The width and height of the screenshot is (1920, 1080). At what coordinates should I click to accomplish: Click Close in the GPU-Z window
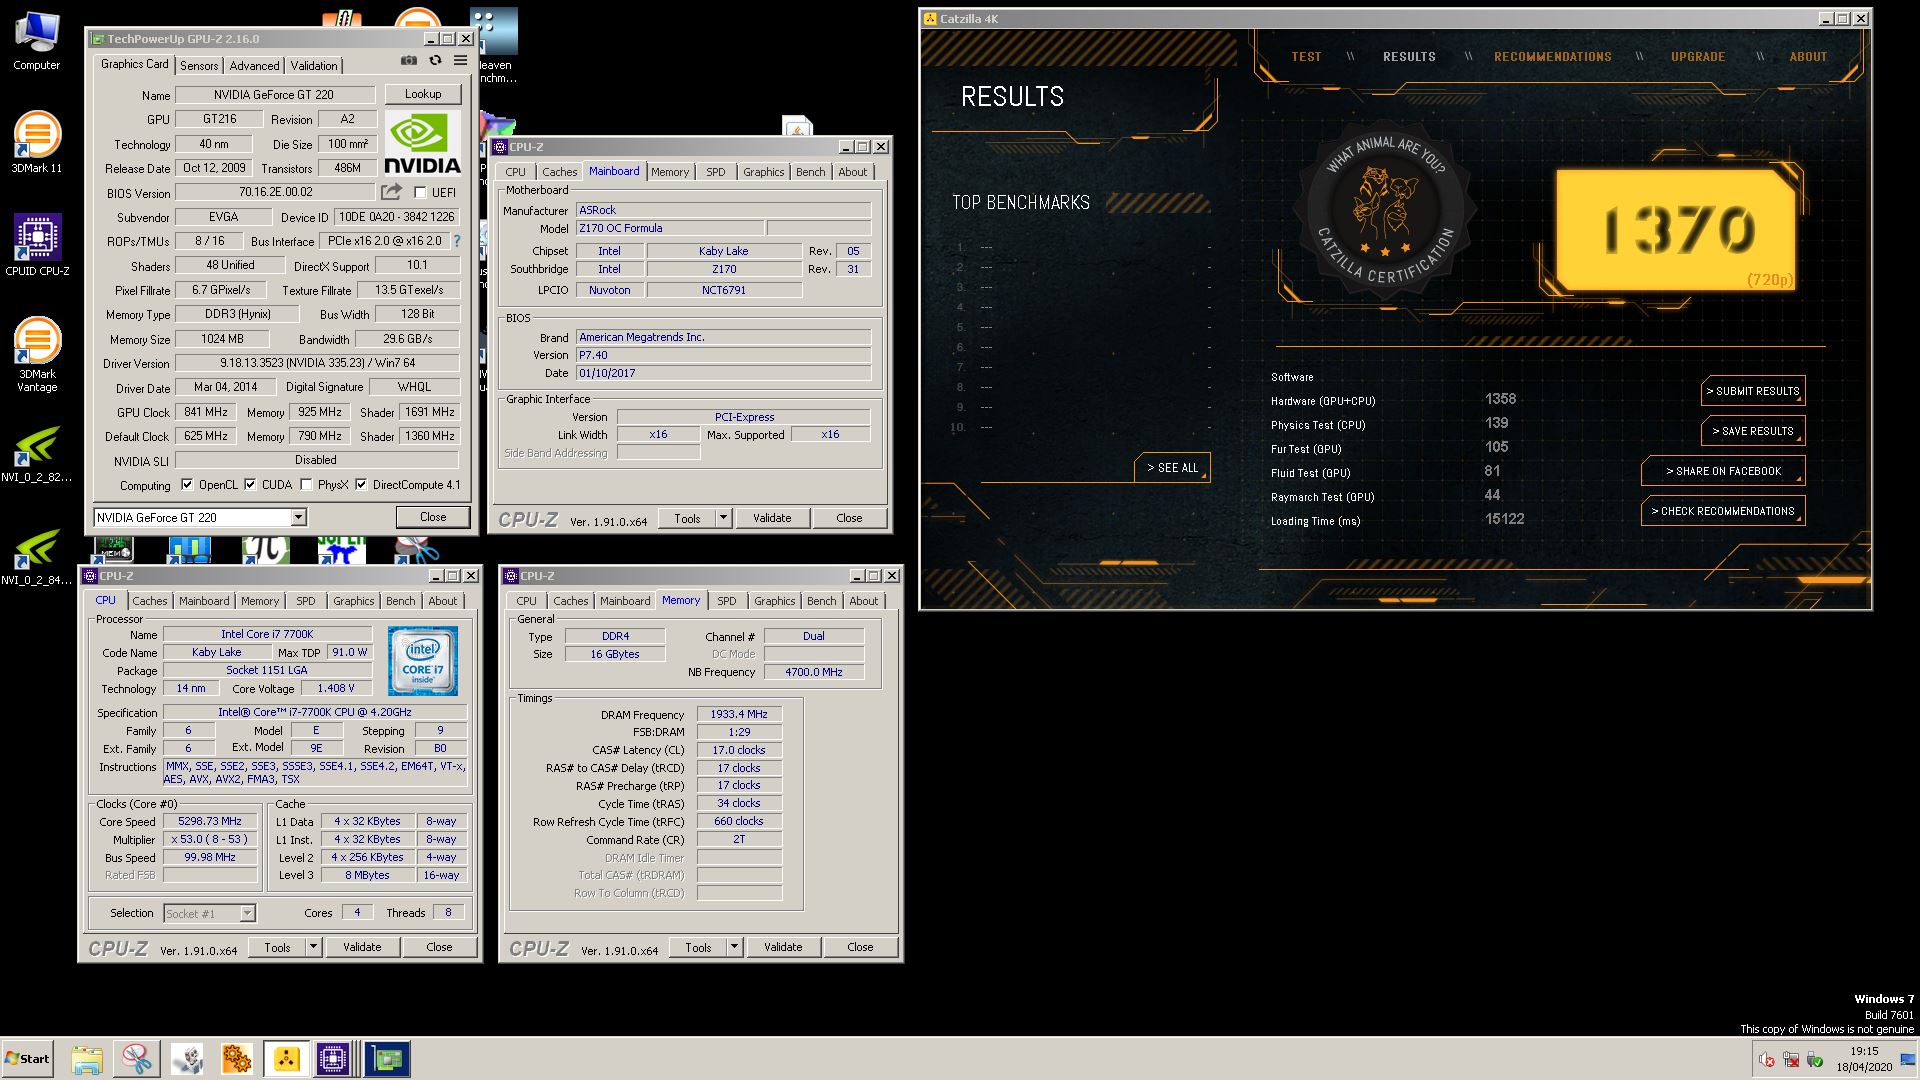(433, 517)
